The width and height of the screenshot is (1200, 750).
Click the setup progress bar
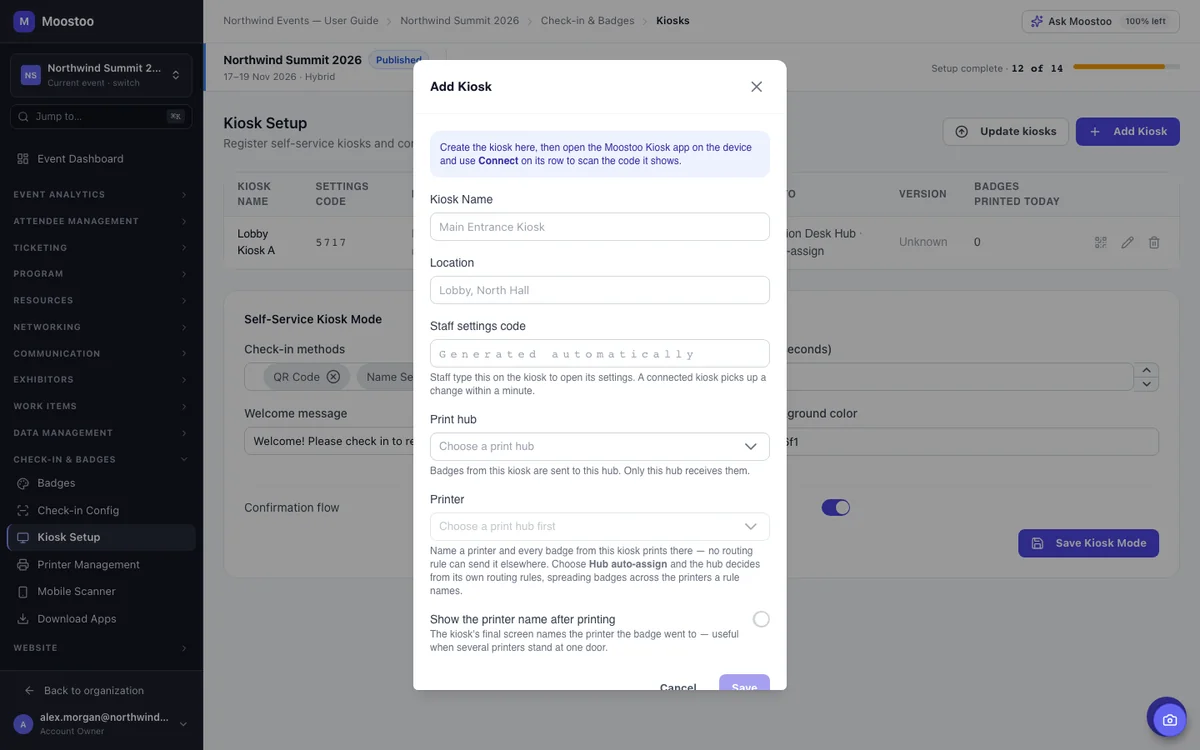[x=1126, y=67]
